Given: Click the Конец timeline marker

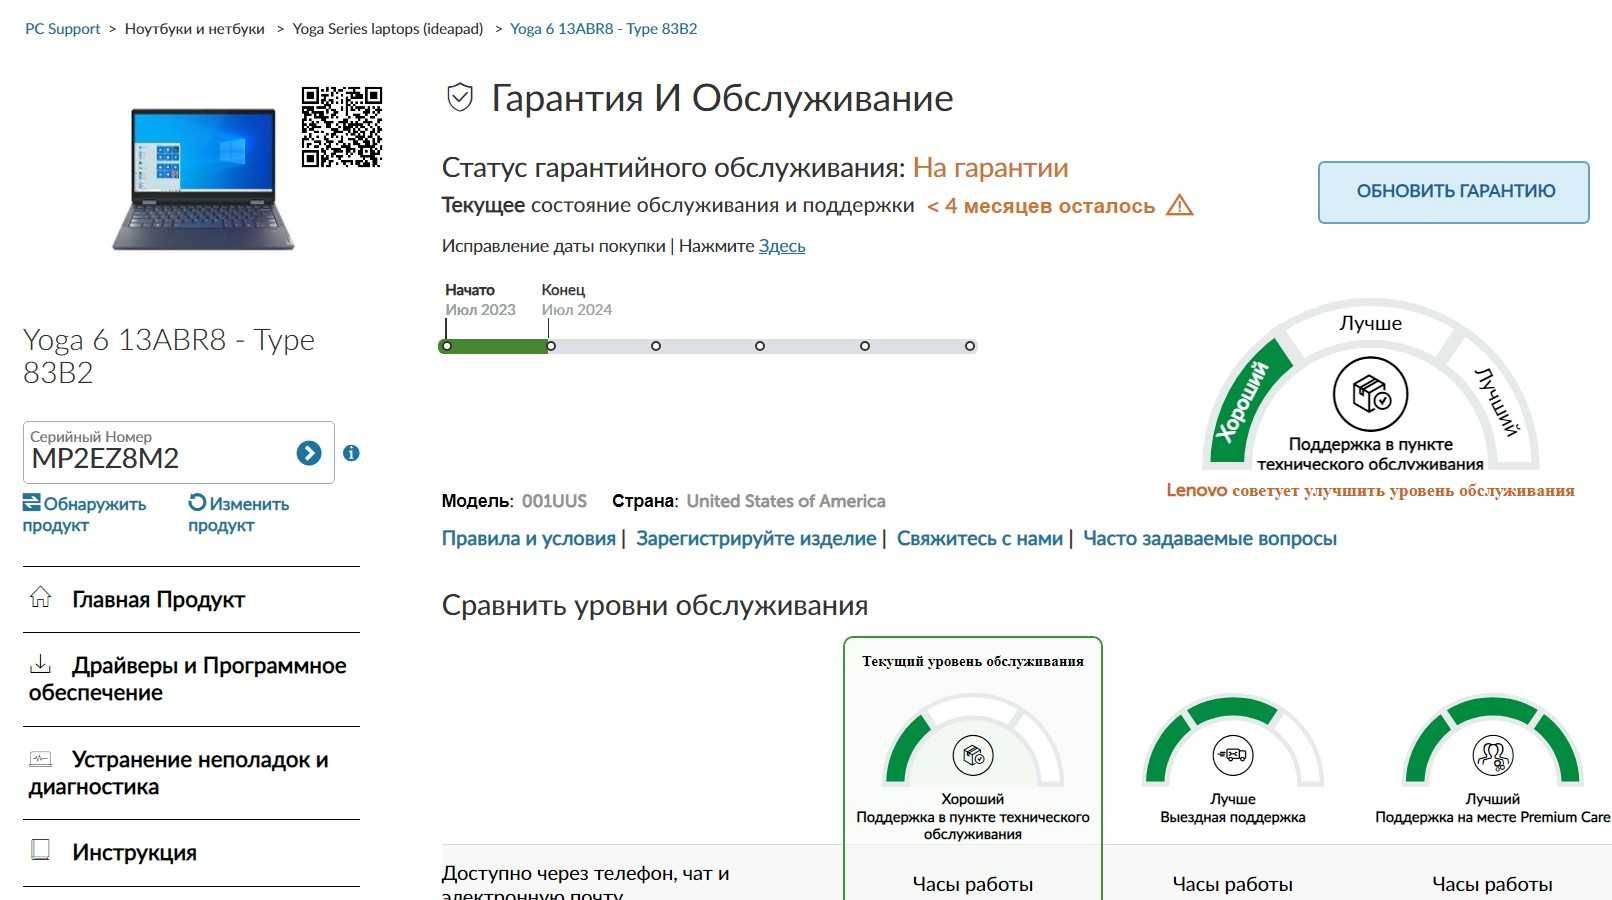Looking at the screenshot, I should [x=551, y=346].
